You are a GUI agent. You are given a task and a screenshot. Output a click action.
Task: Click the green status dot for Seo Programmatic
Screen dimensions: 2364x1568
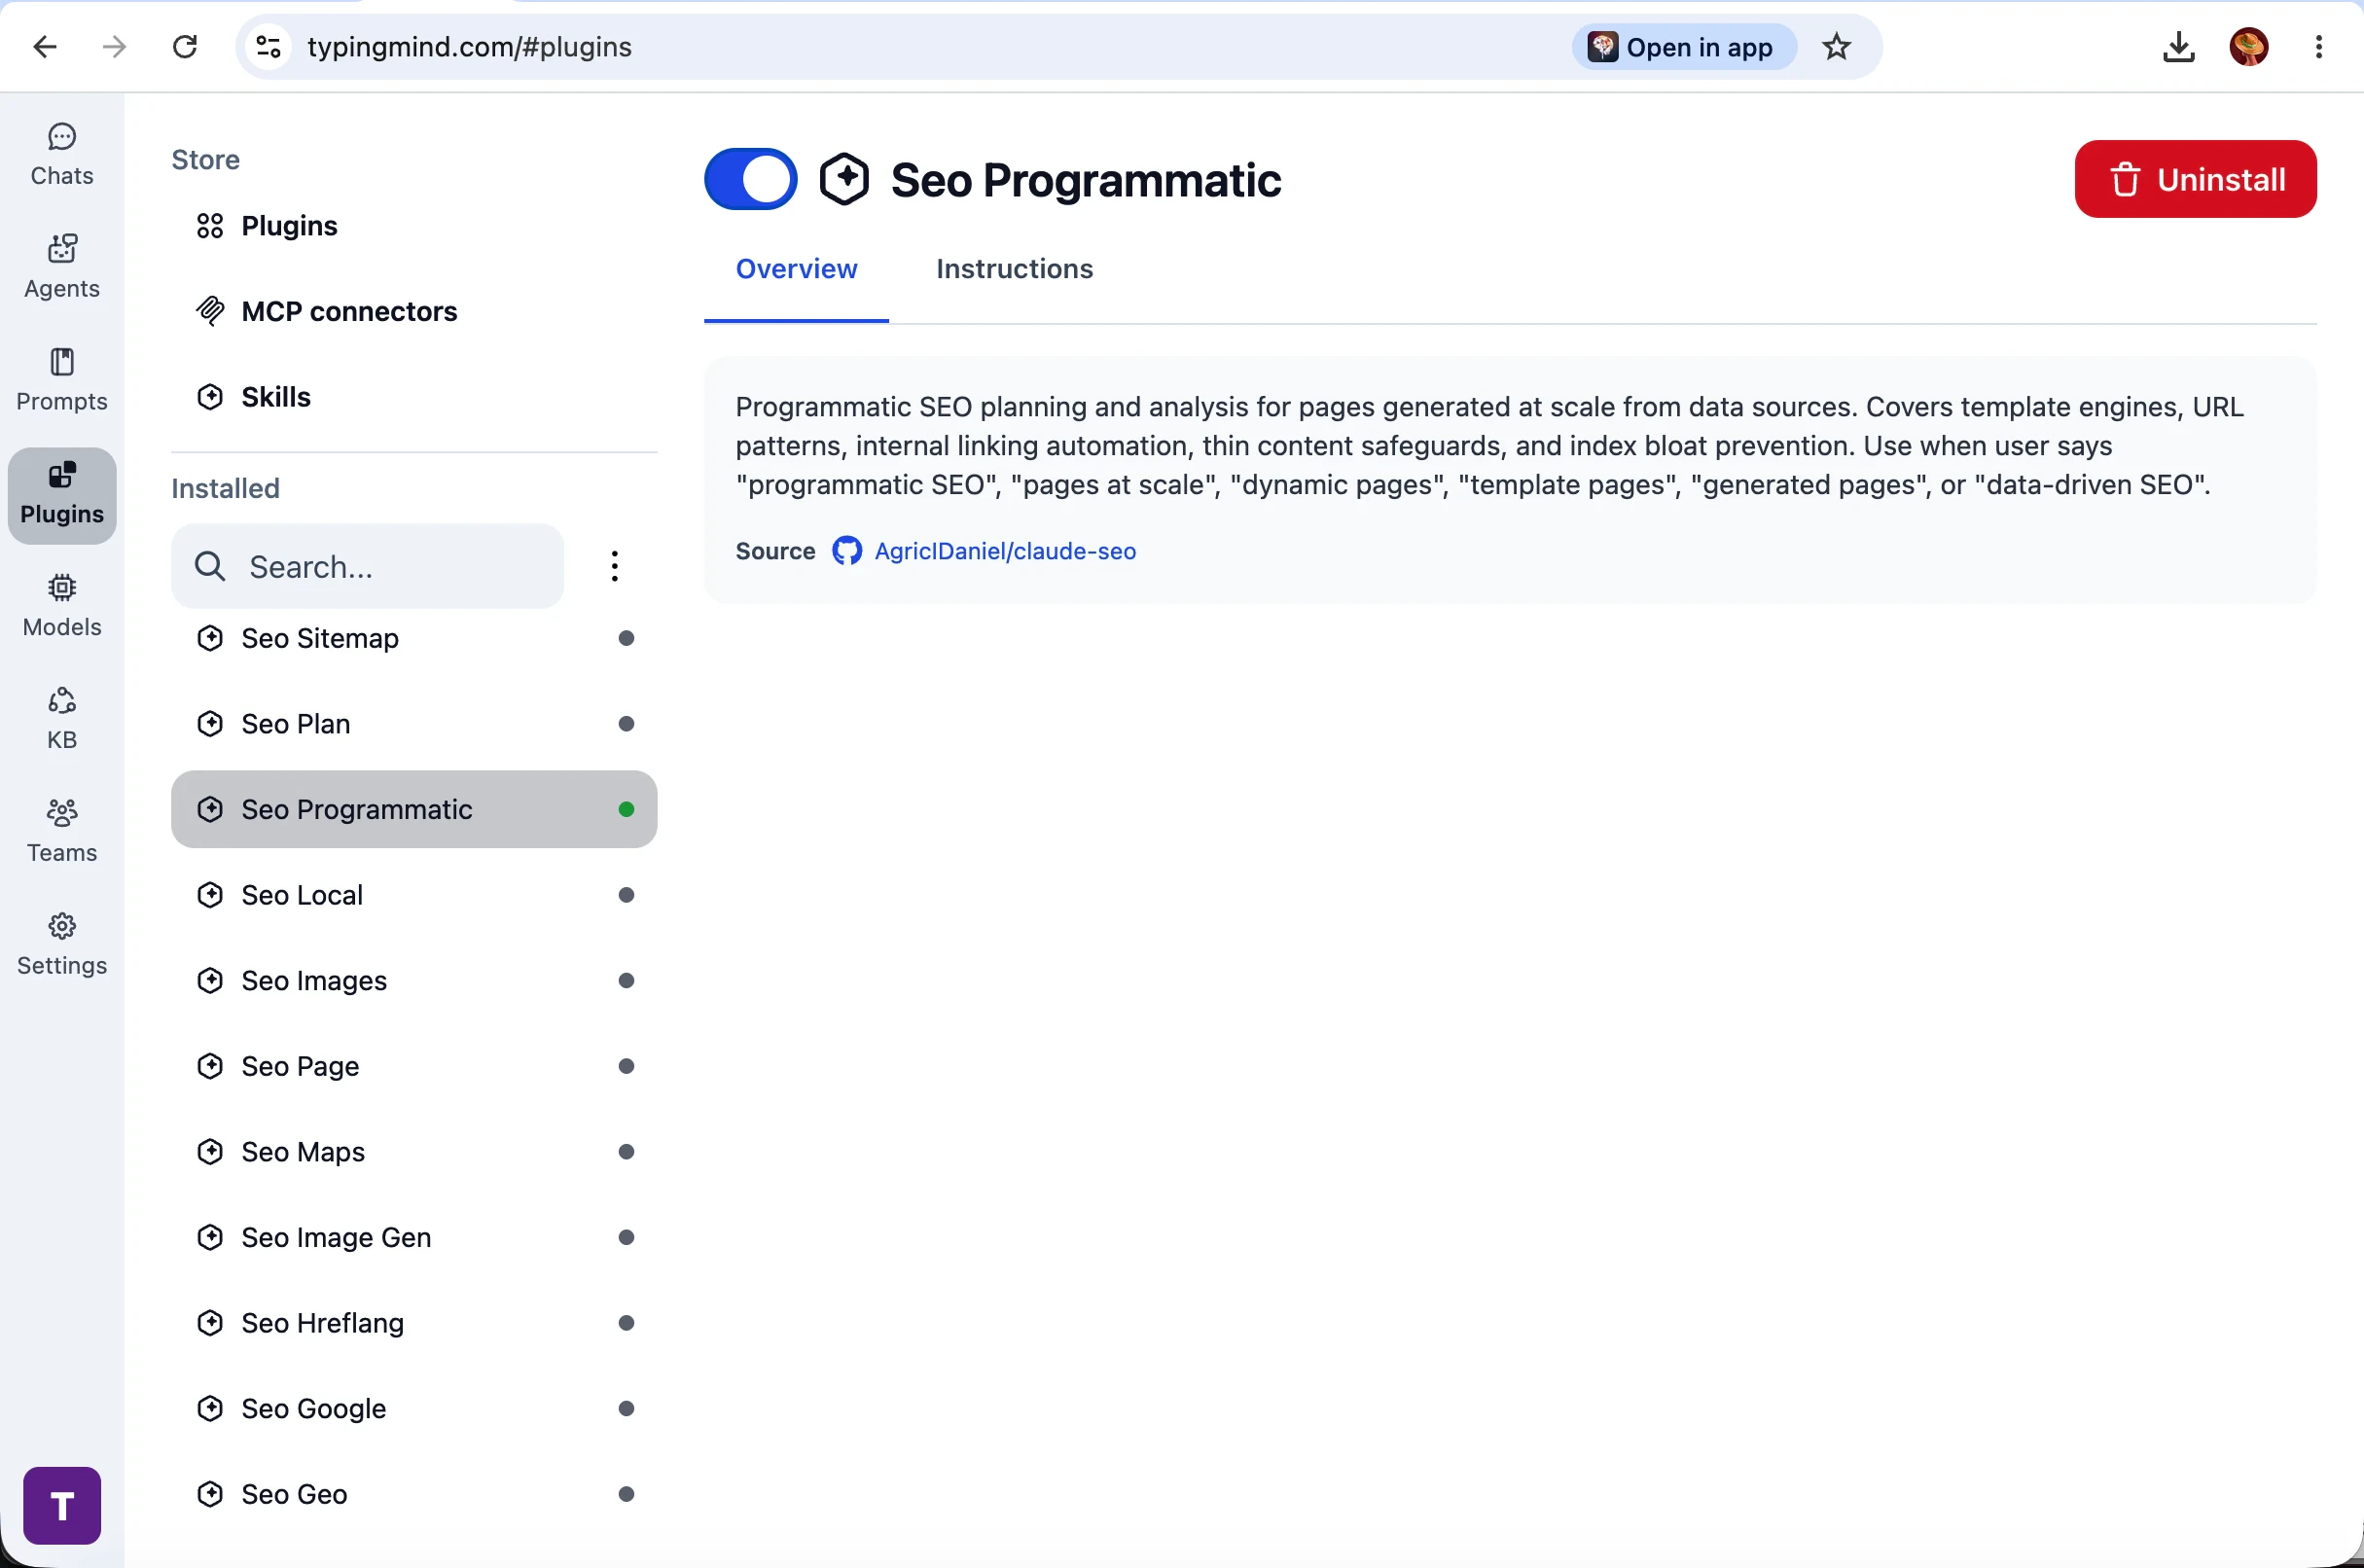(x=627, y=809)
